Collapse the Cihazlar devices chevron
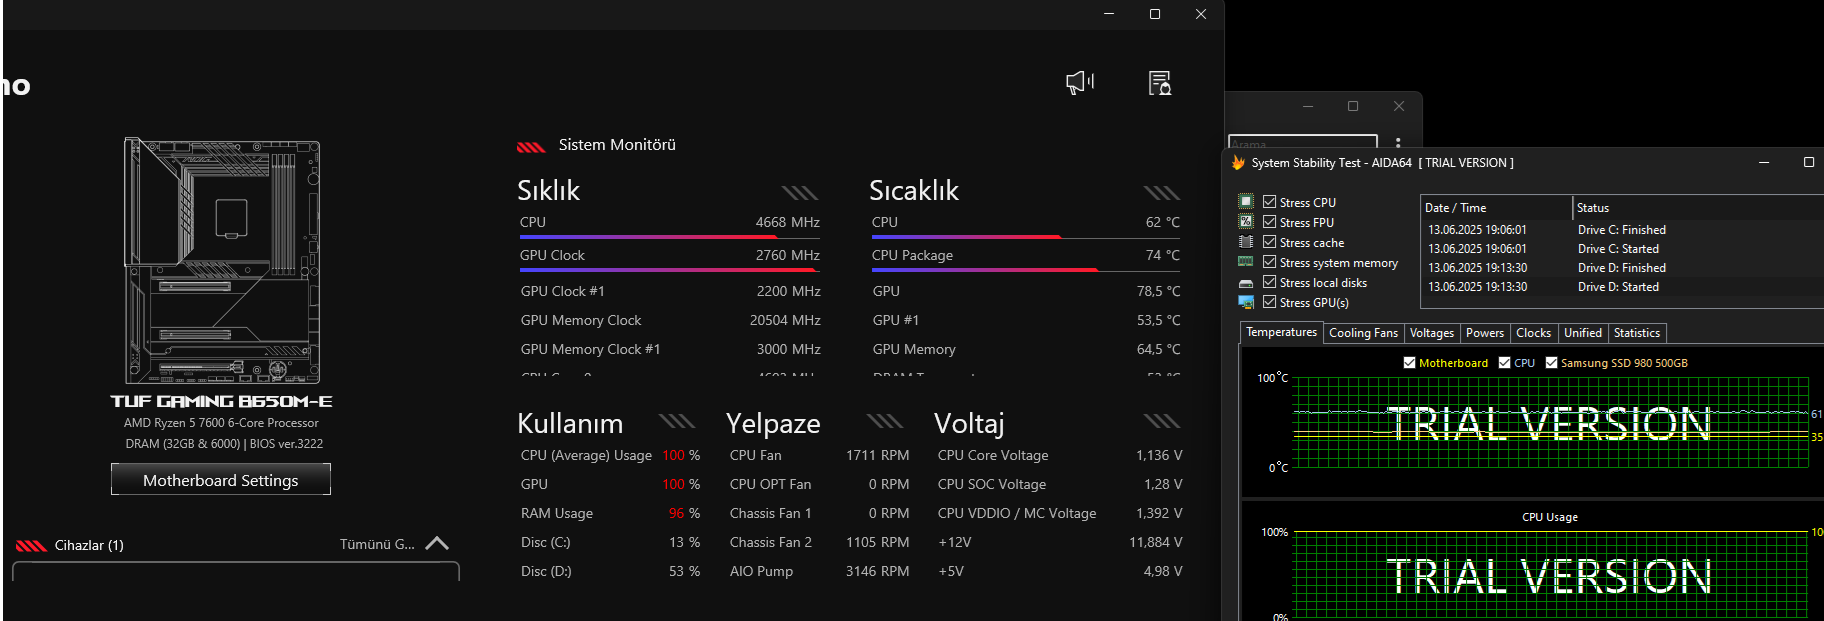This screenshot has height=621, width=1824. 437,543
